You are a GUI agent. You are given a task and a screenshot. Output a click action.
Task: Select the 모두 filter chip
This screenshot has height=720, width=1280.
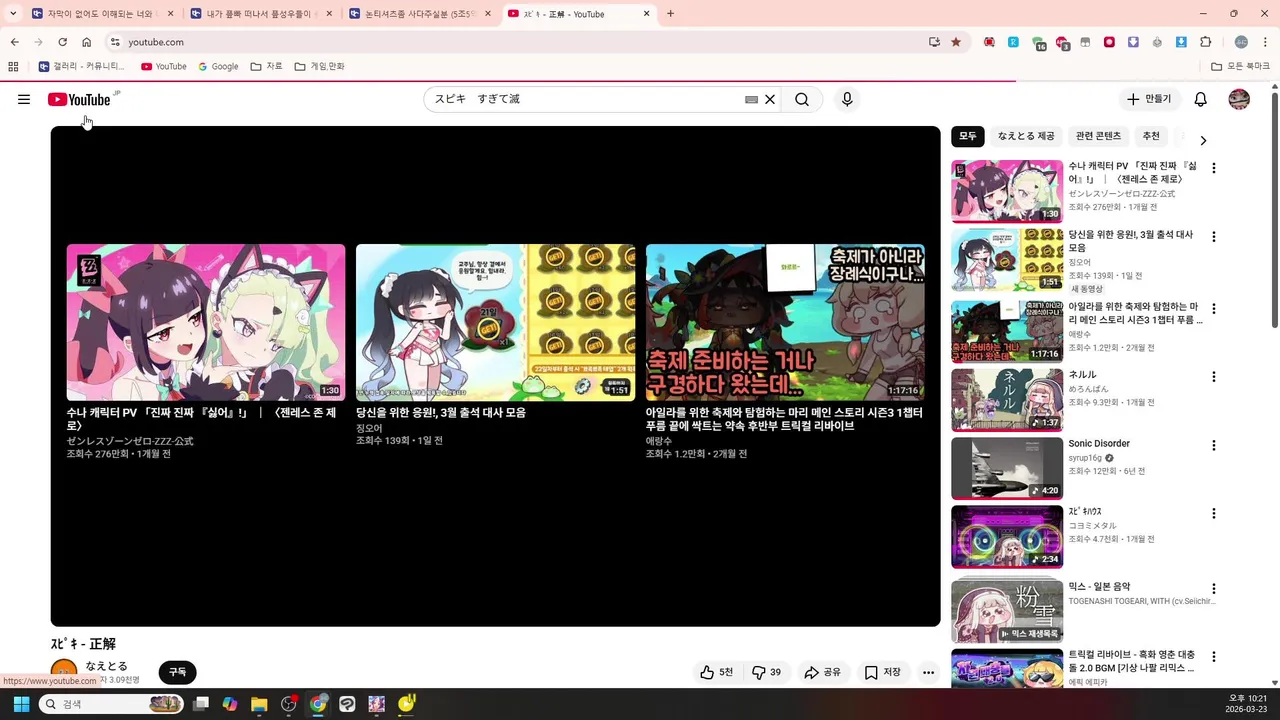click(968, 136)
